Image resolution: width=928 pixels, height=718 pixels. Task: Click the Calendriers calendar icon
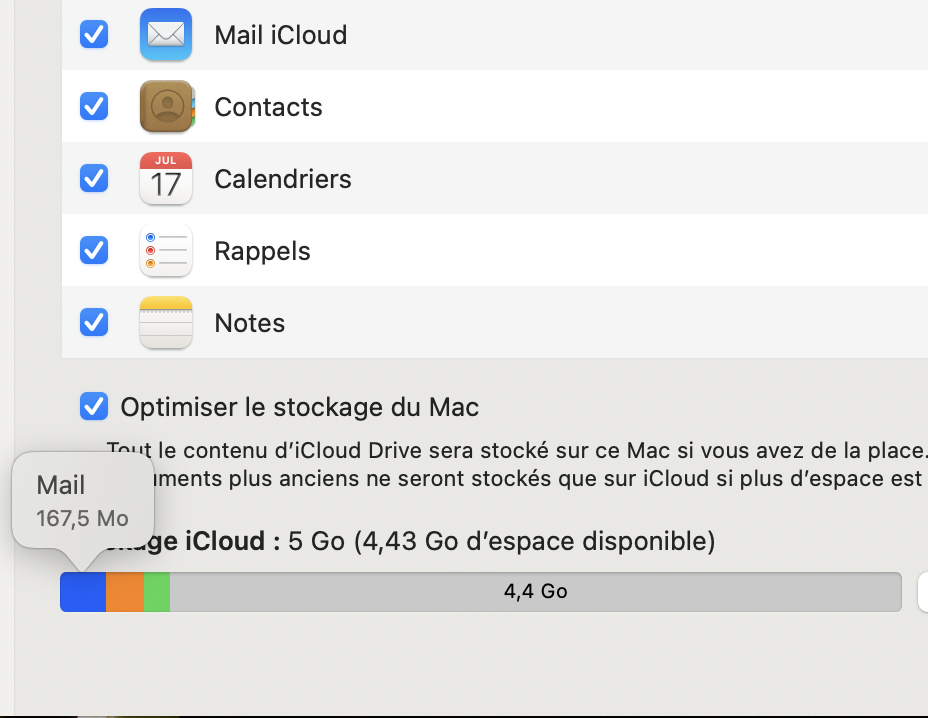166,179
